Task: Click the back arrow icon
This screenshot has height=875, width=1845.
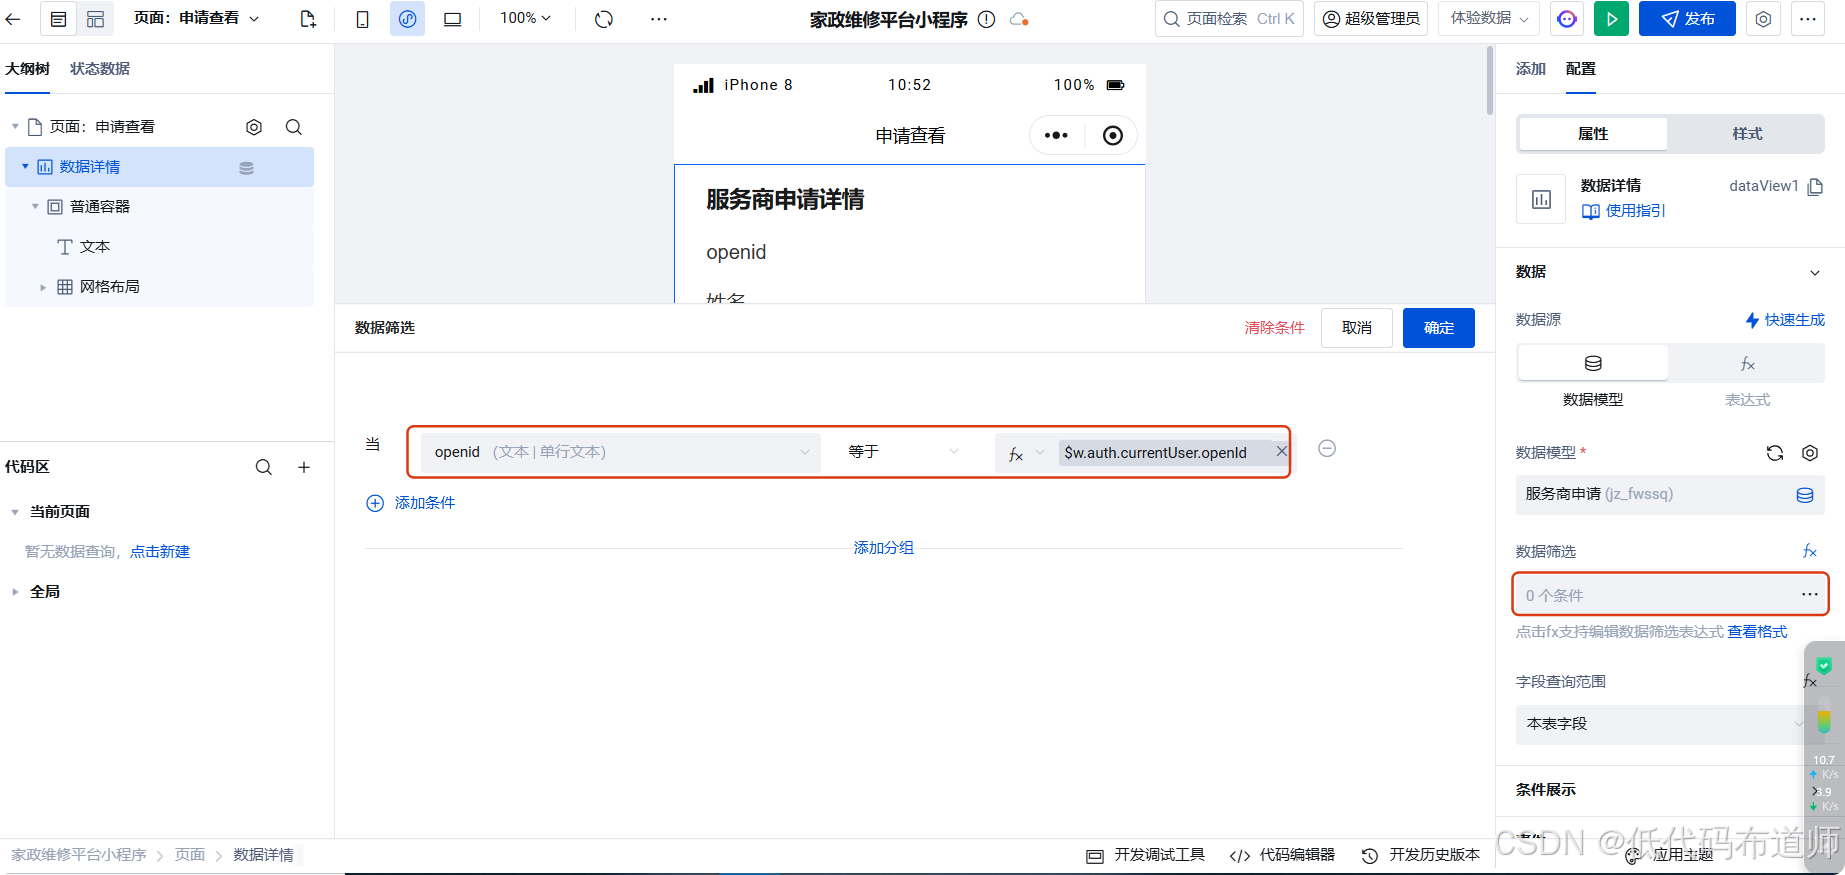Action: click(13, 19)
